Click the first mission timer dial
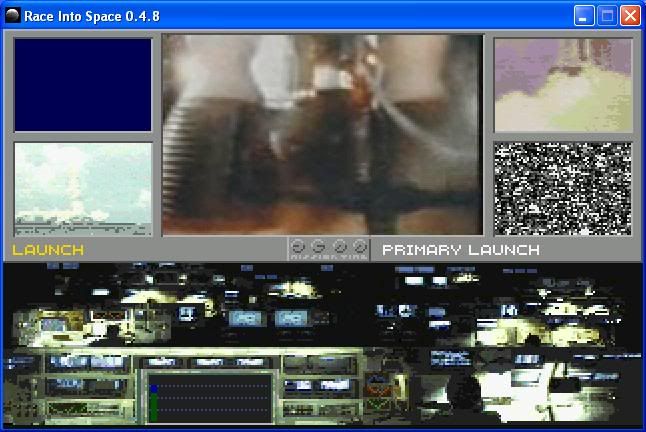 (x=297, y=246)
